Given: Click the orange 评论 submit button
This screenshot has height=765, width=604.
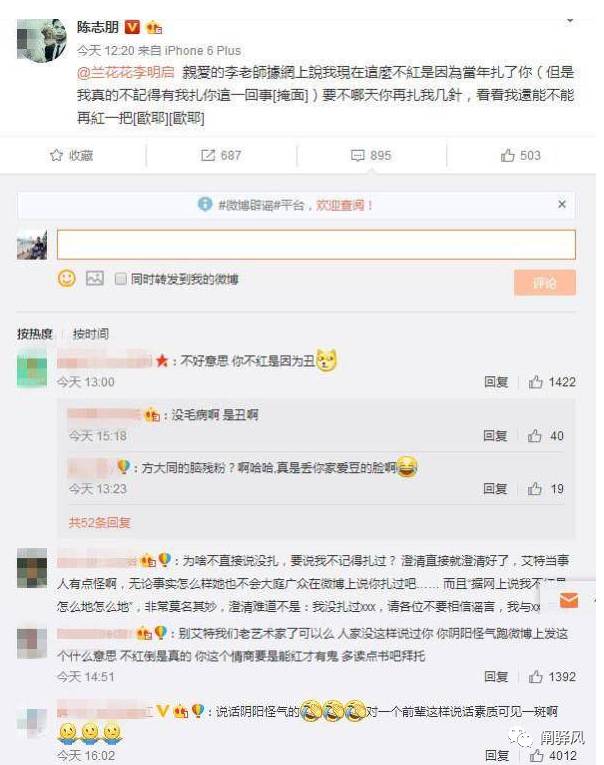Looking at the screenshot, I should click(544, 283).
